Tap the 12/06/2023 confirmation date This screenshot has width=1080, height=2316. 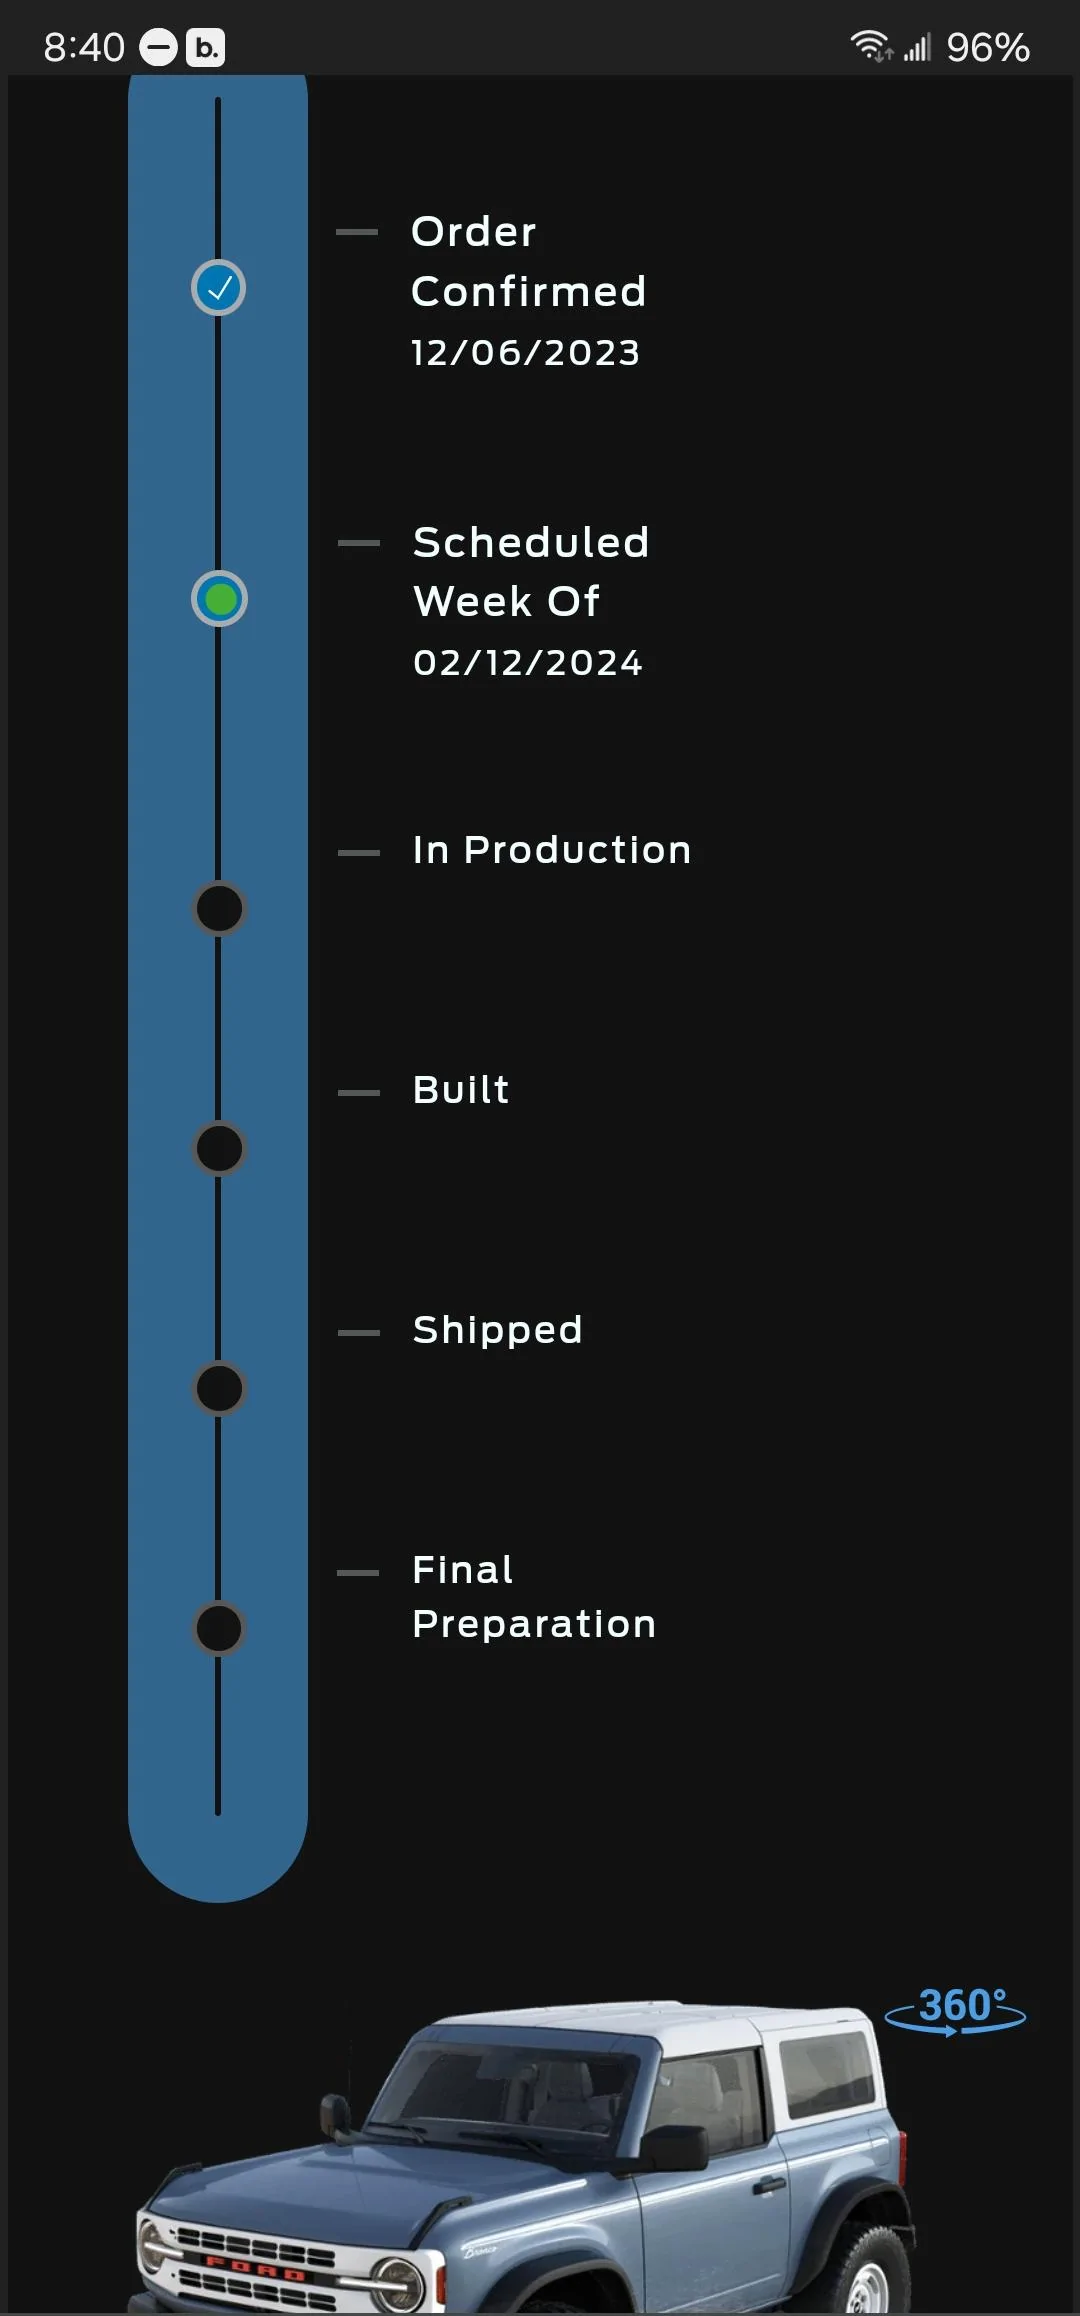tap(526, 353)
